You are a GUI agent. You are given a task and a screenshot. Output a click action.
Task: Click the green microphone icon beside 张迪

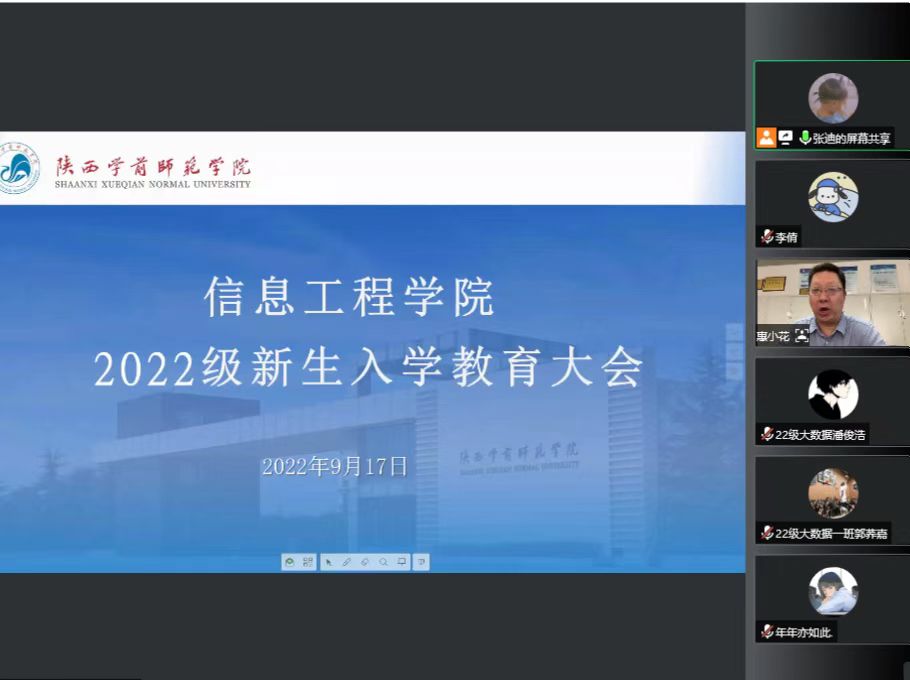tap(805, 138)
